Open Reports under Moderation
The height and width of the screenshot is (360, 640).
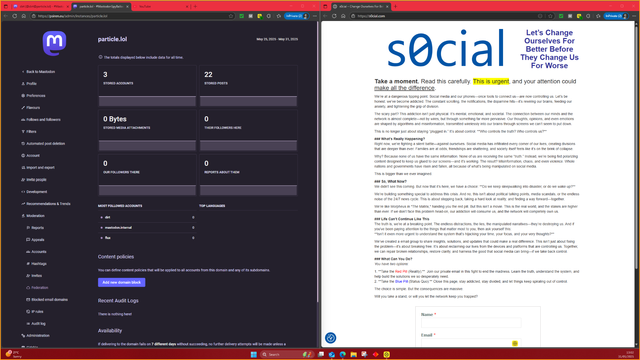pyautogui.click(x=35, y=228)
